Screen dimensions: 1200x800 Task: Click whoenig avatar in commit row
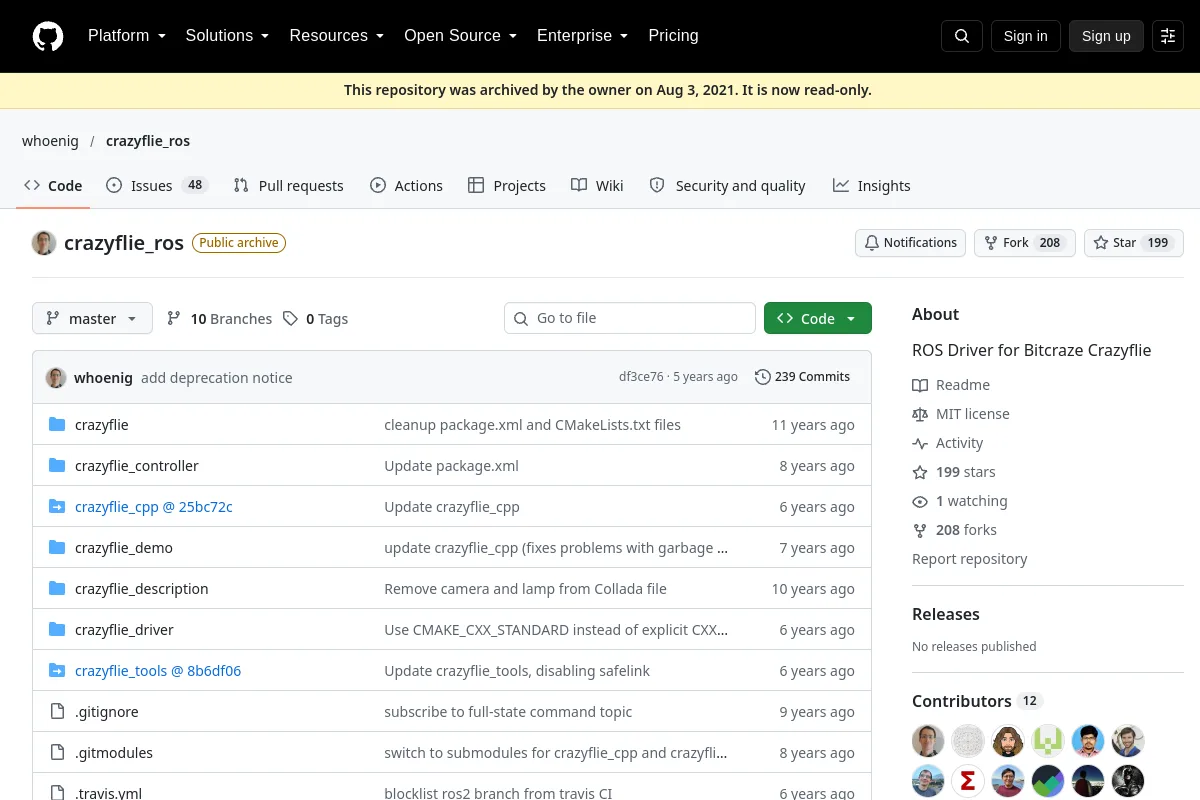coord(56,377)
